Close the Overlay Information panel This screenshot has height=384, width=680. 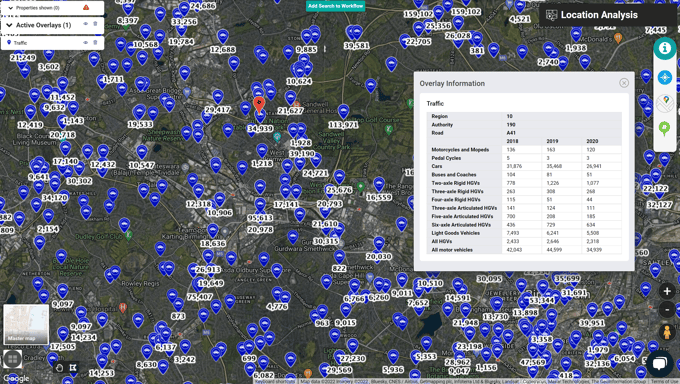(624, 83)
